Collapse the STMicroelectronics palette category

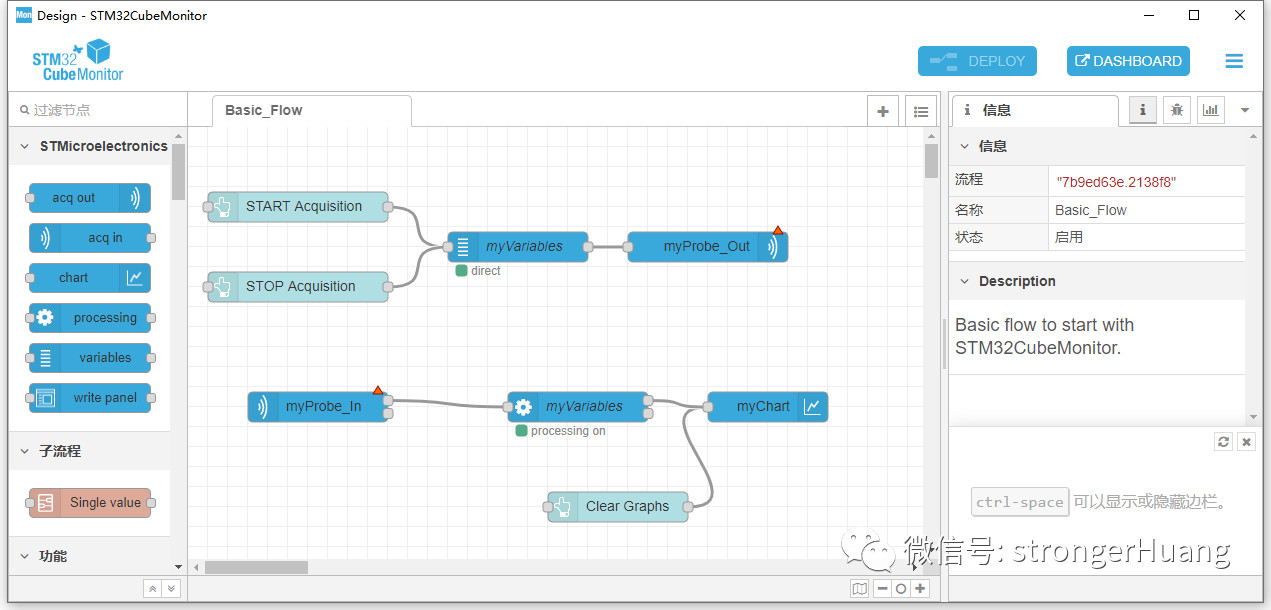pyautogui.click(x=90, y=146)
